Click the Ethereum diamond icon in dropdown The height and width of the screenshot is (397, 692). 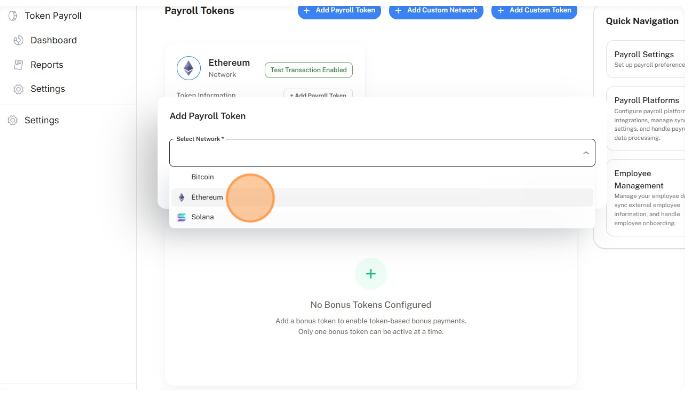[181, 197]
